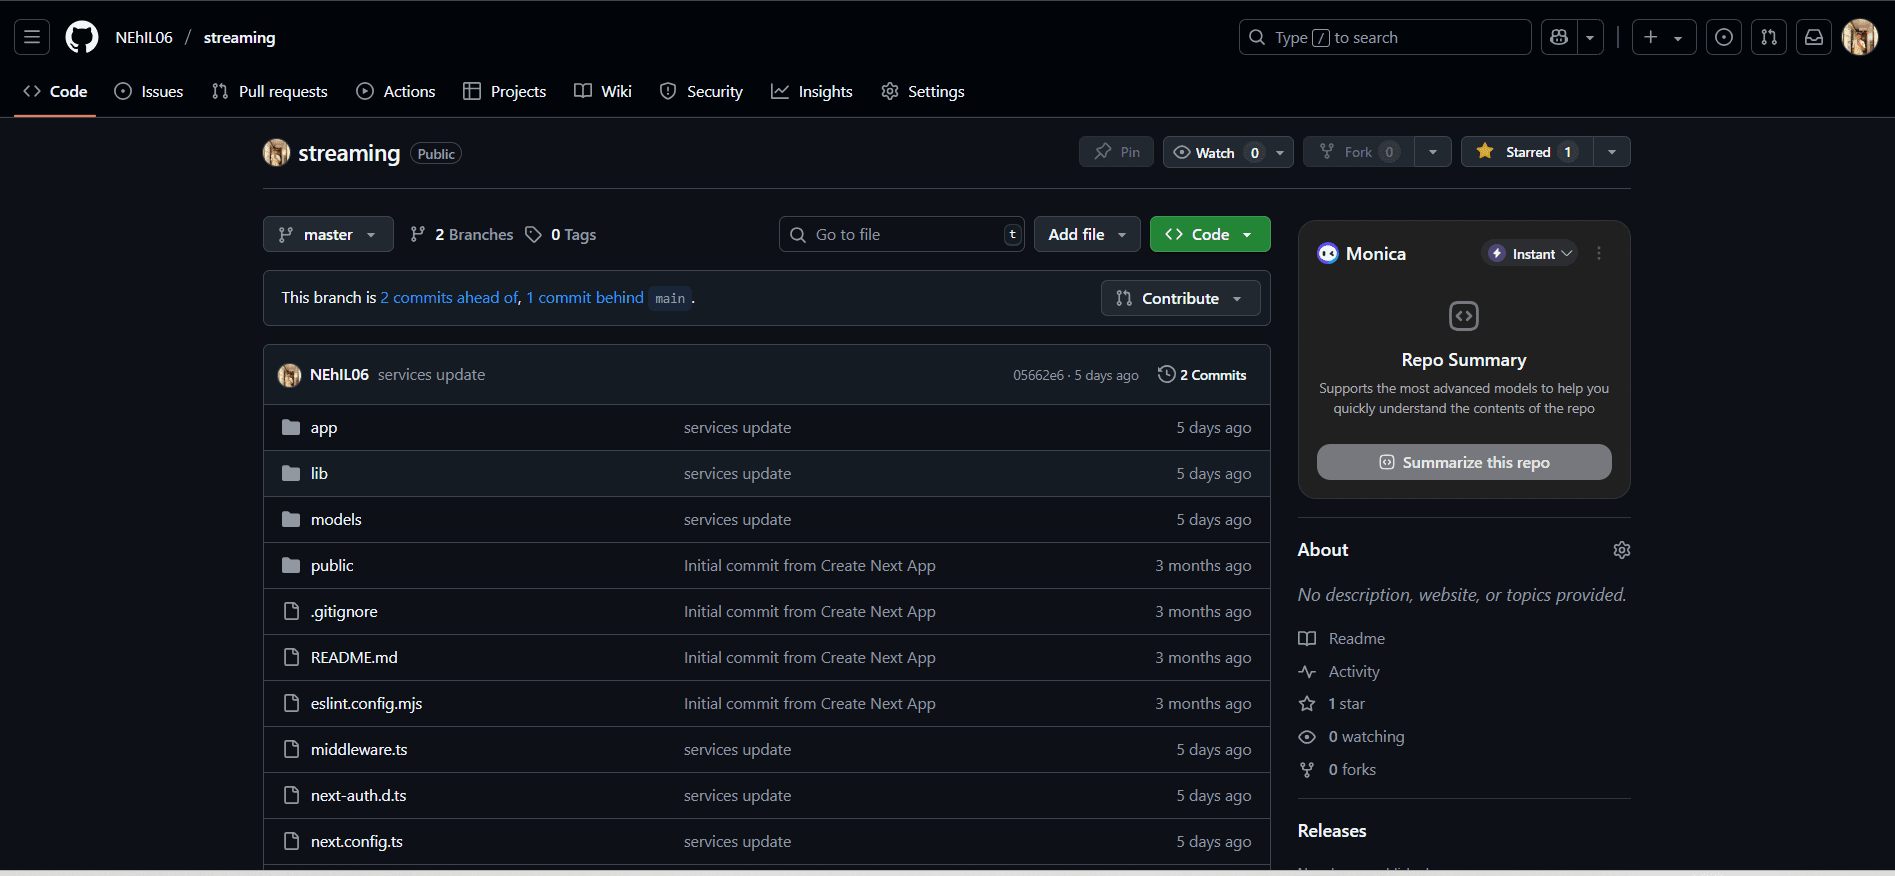Expand the fork options dropdown arrow

point(1433,152)
